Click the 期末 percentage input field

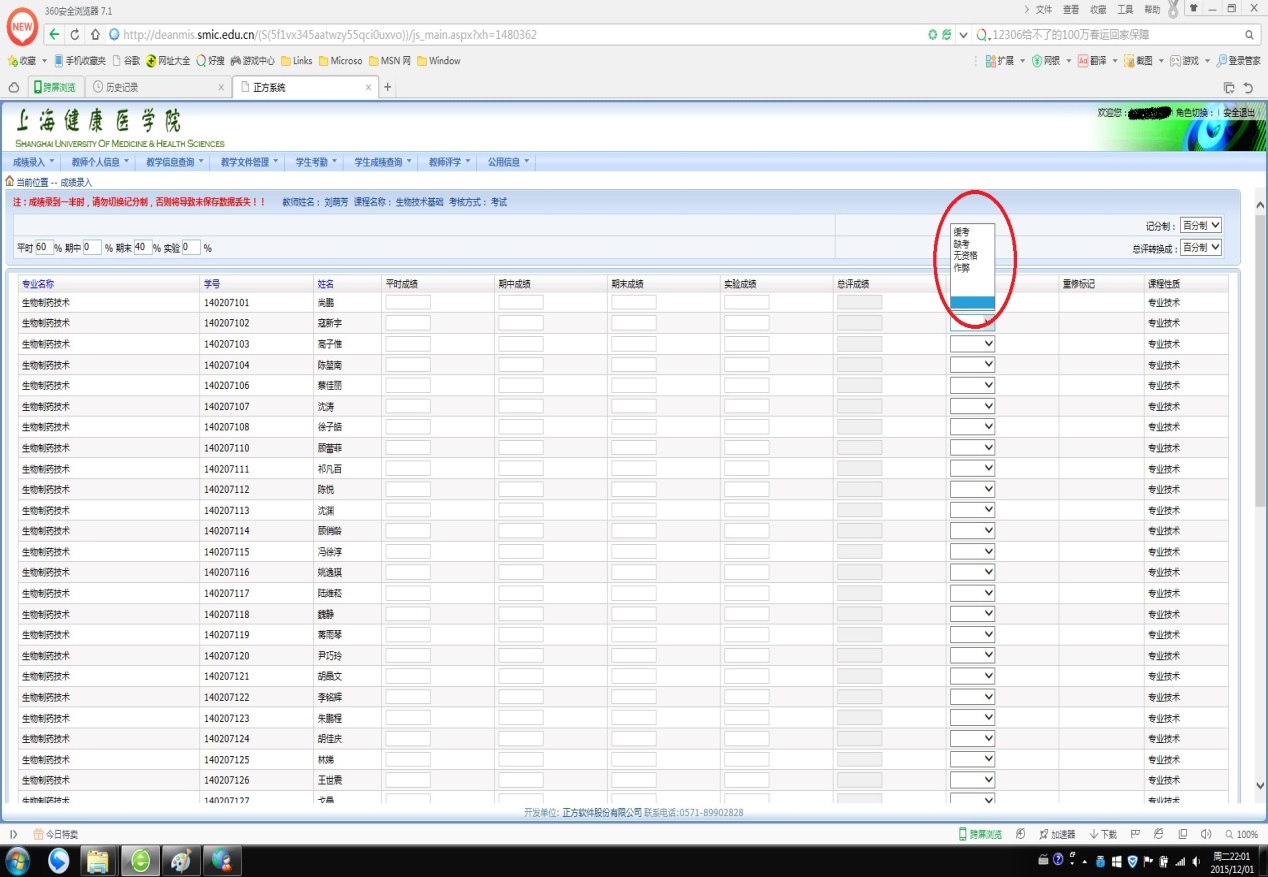pyautogui.click(x=143, y=247)
